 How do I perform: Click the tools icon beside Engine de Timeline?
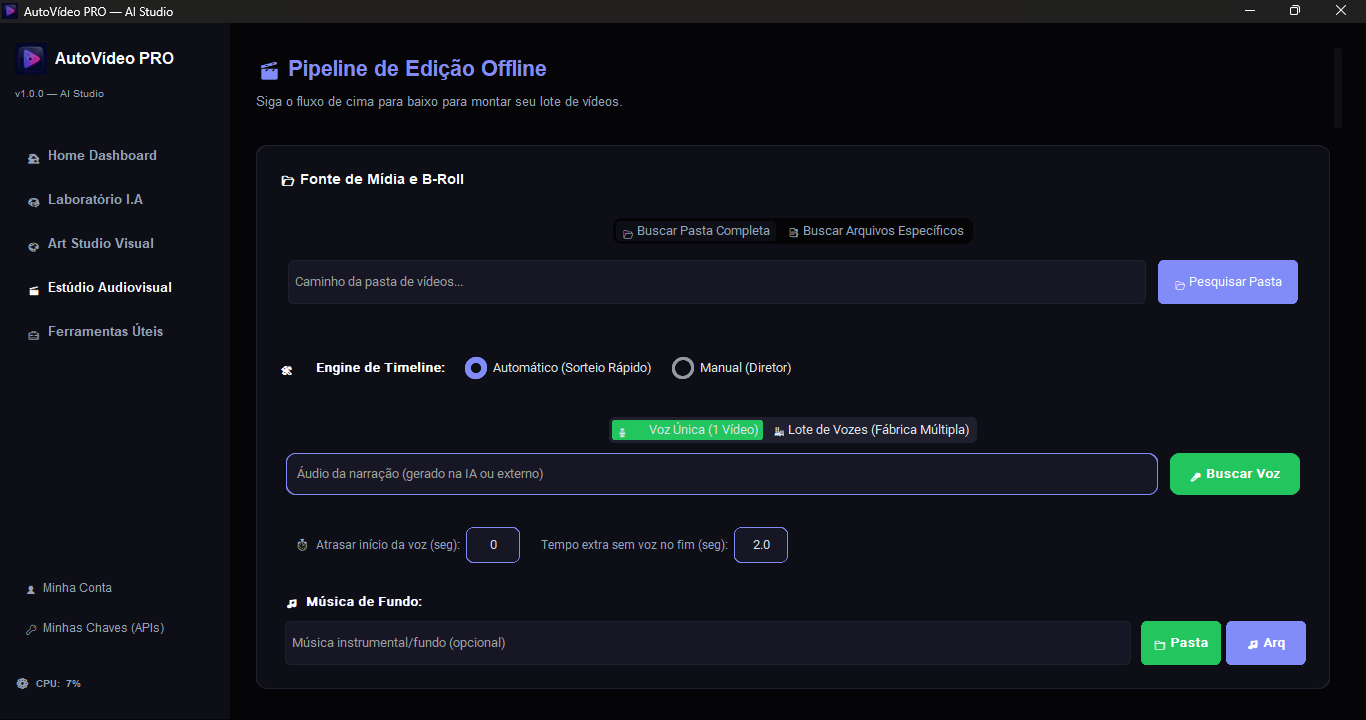[x=288, y=370]
